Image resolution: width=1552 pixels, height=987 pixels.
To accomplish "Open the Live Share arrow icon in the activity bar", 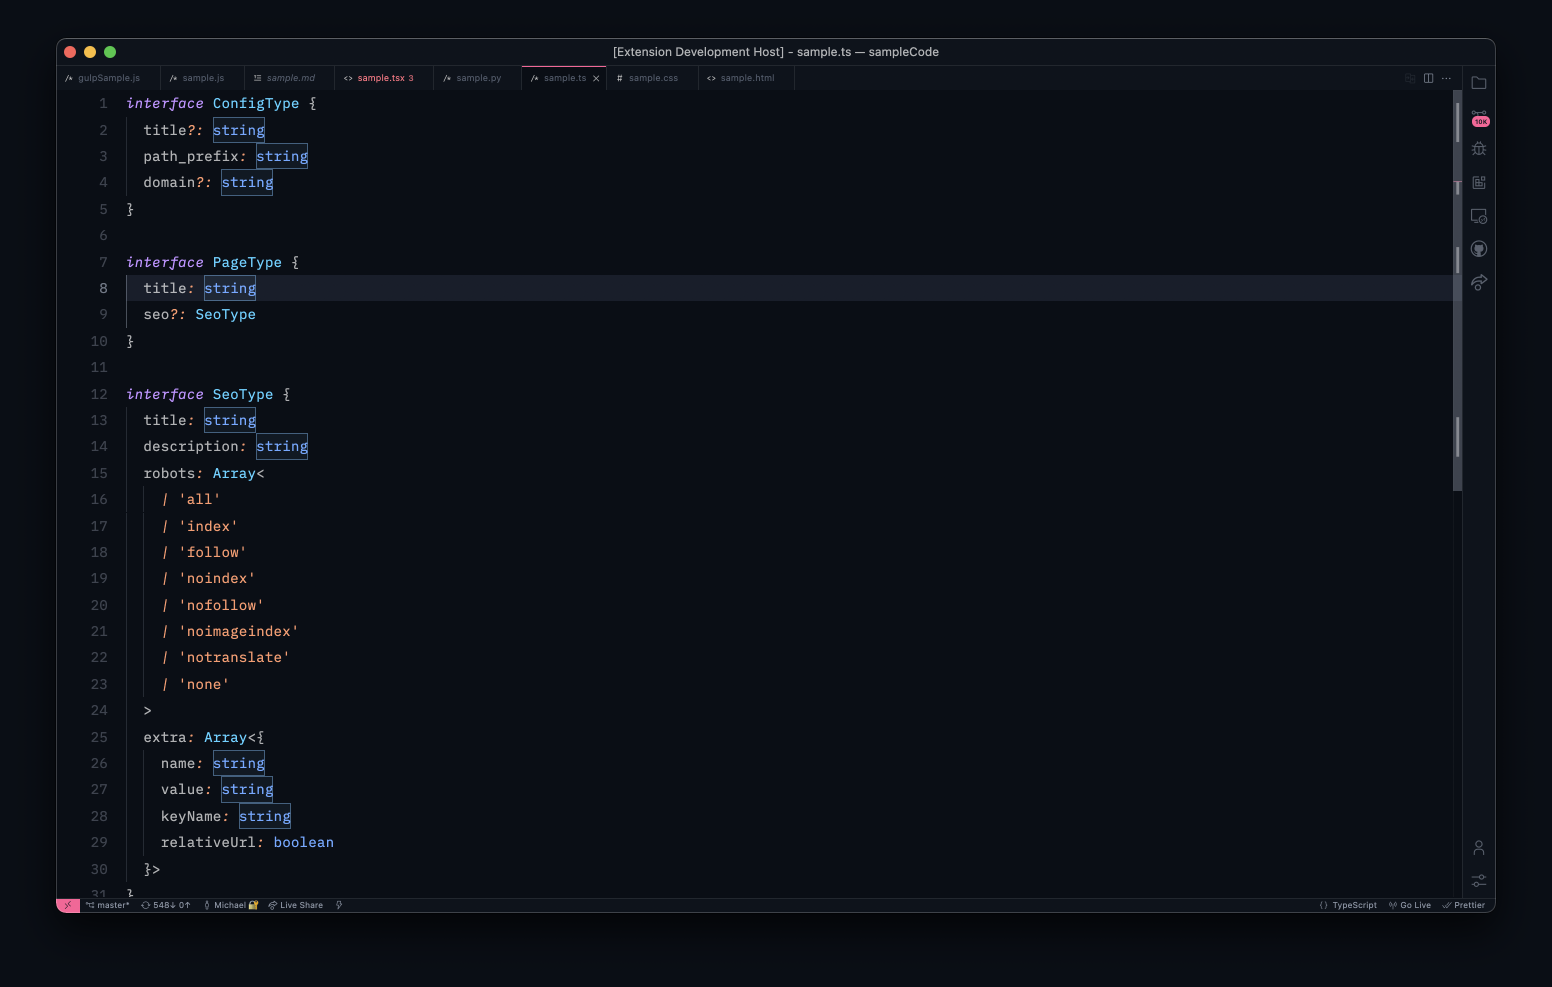I will pos(1479,283).
